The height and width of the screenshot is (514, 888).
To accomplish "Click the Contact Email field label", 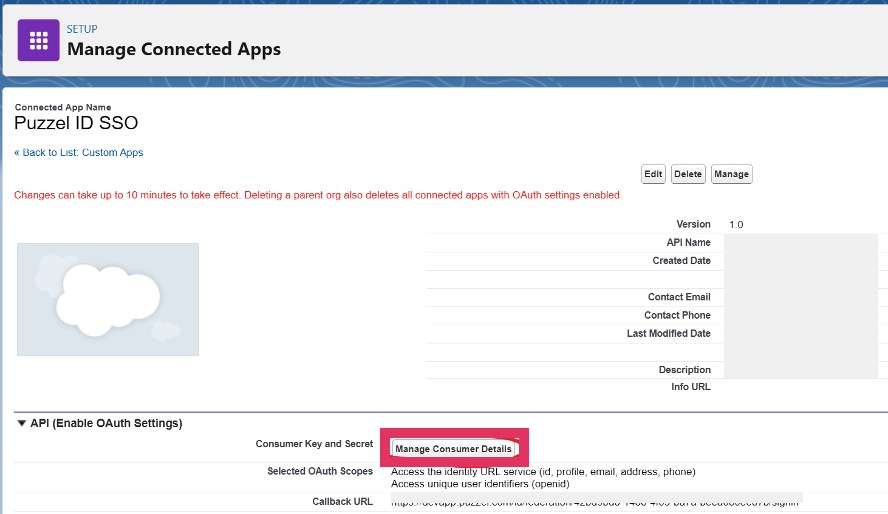I will point(679,297).
